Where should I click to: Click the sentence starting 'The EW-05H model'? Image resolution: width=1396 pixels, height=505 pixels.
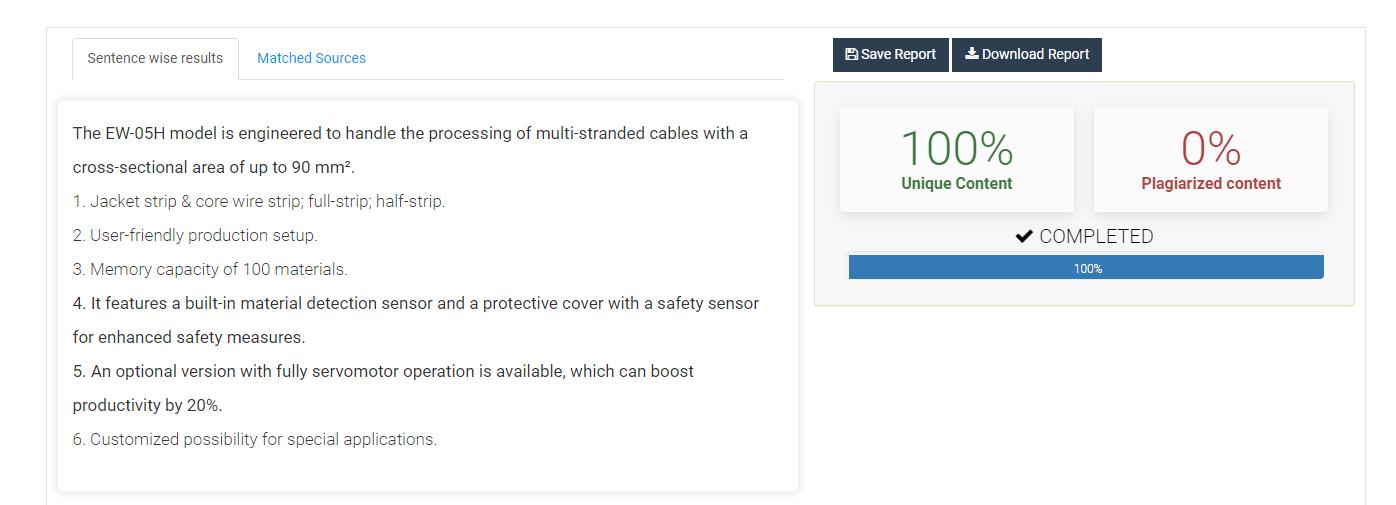tap(410, 150)
